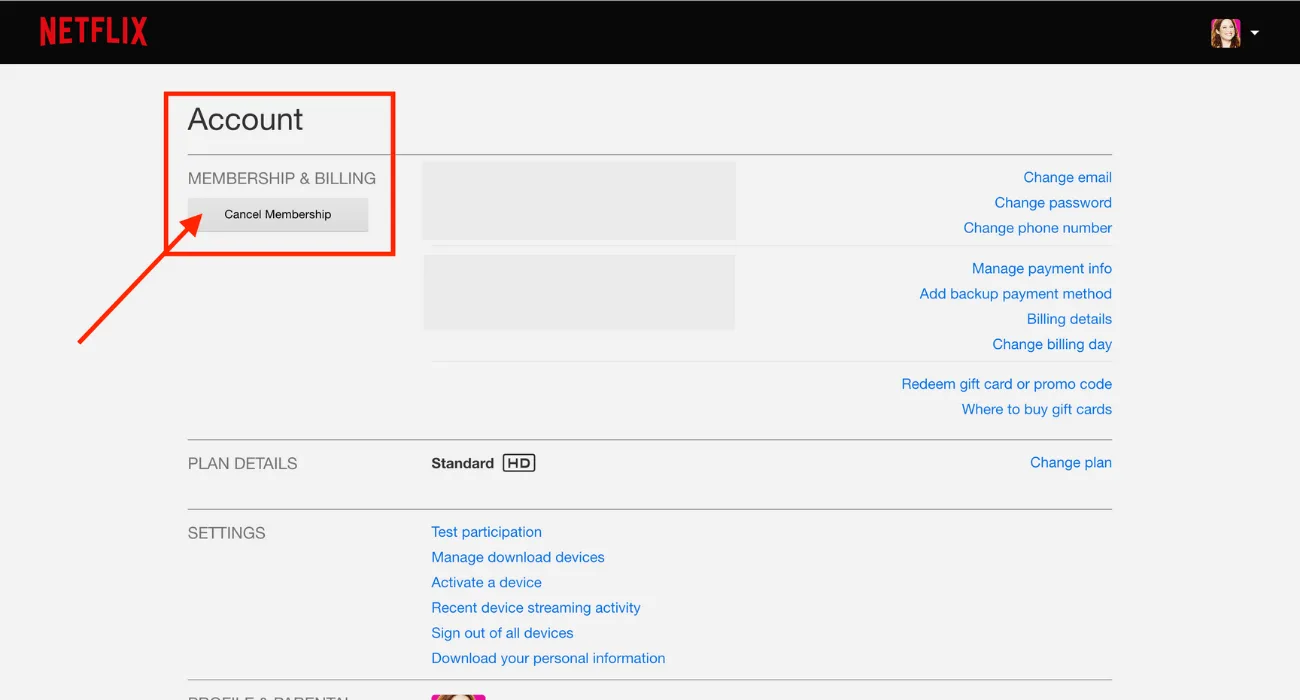This screenshot has width=1300, height=700.
Task: View Billing details
Action: tap(1069, 319)
